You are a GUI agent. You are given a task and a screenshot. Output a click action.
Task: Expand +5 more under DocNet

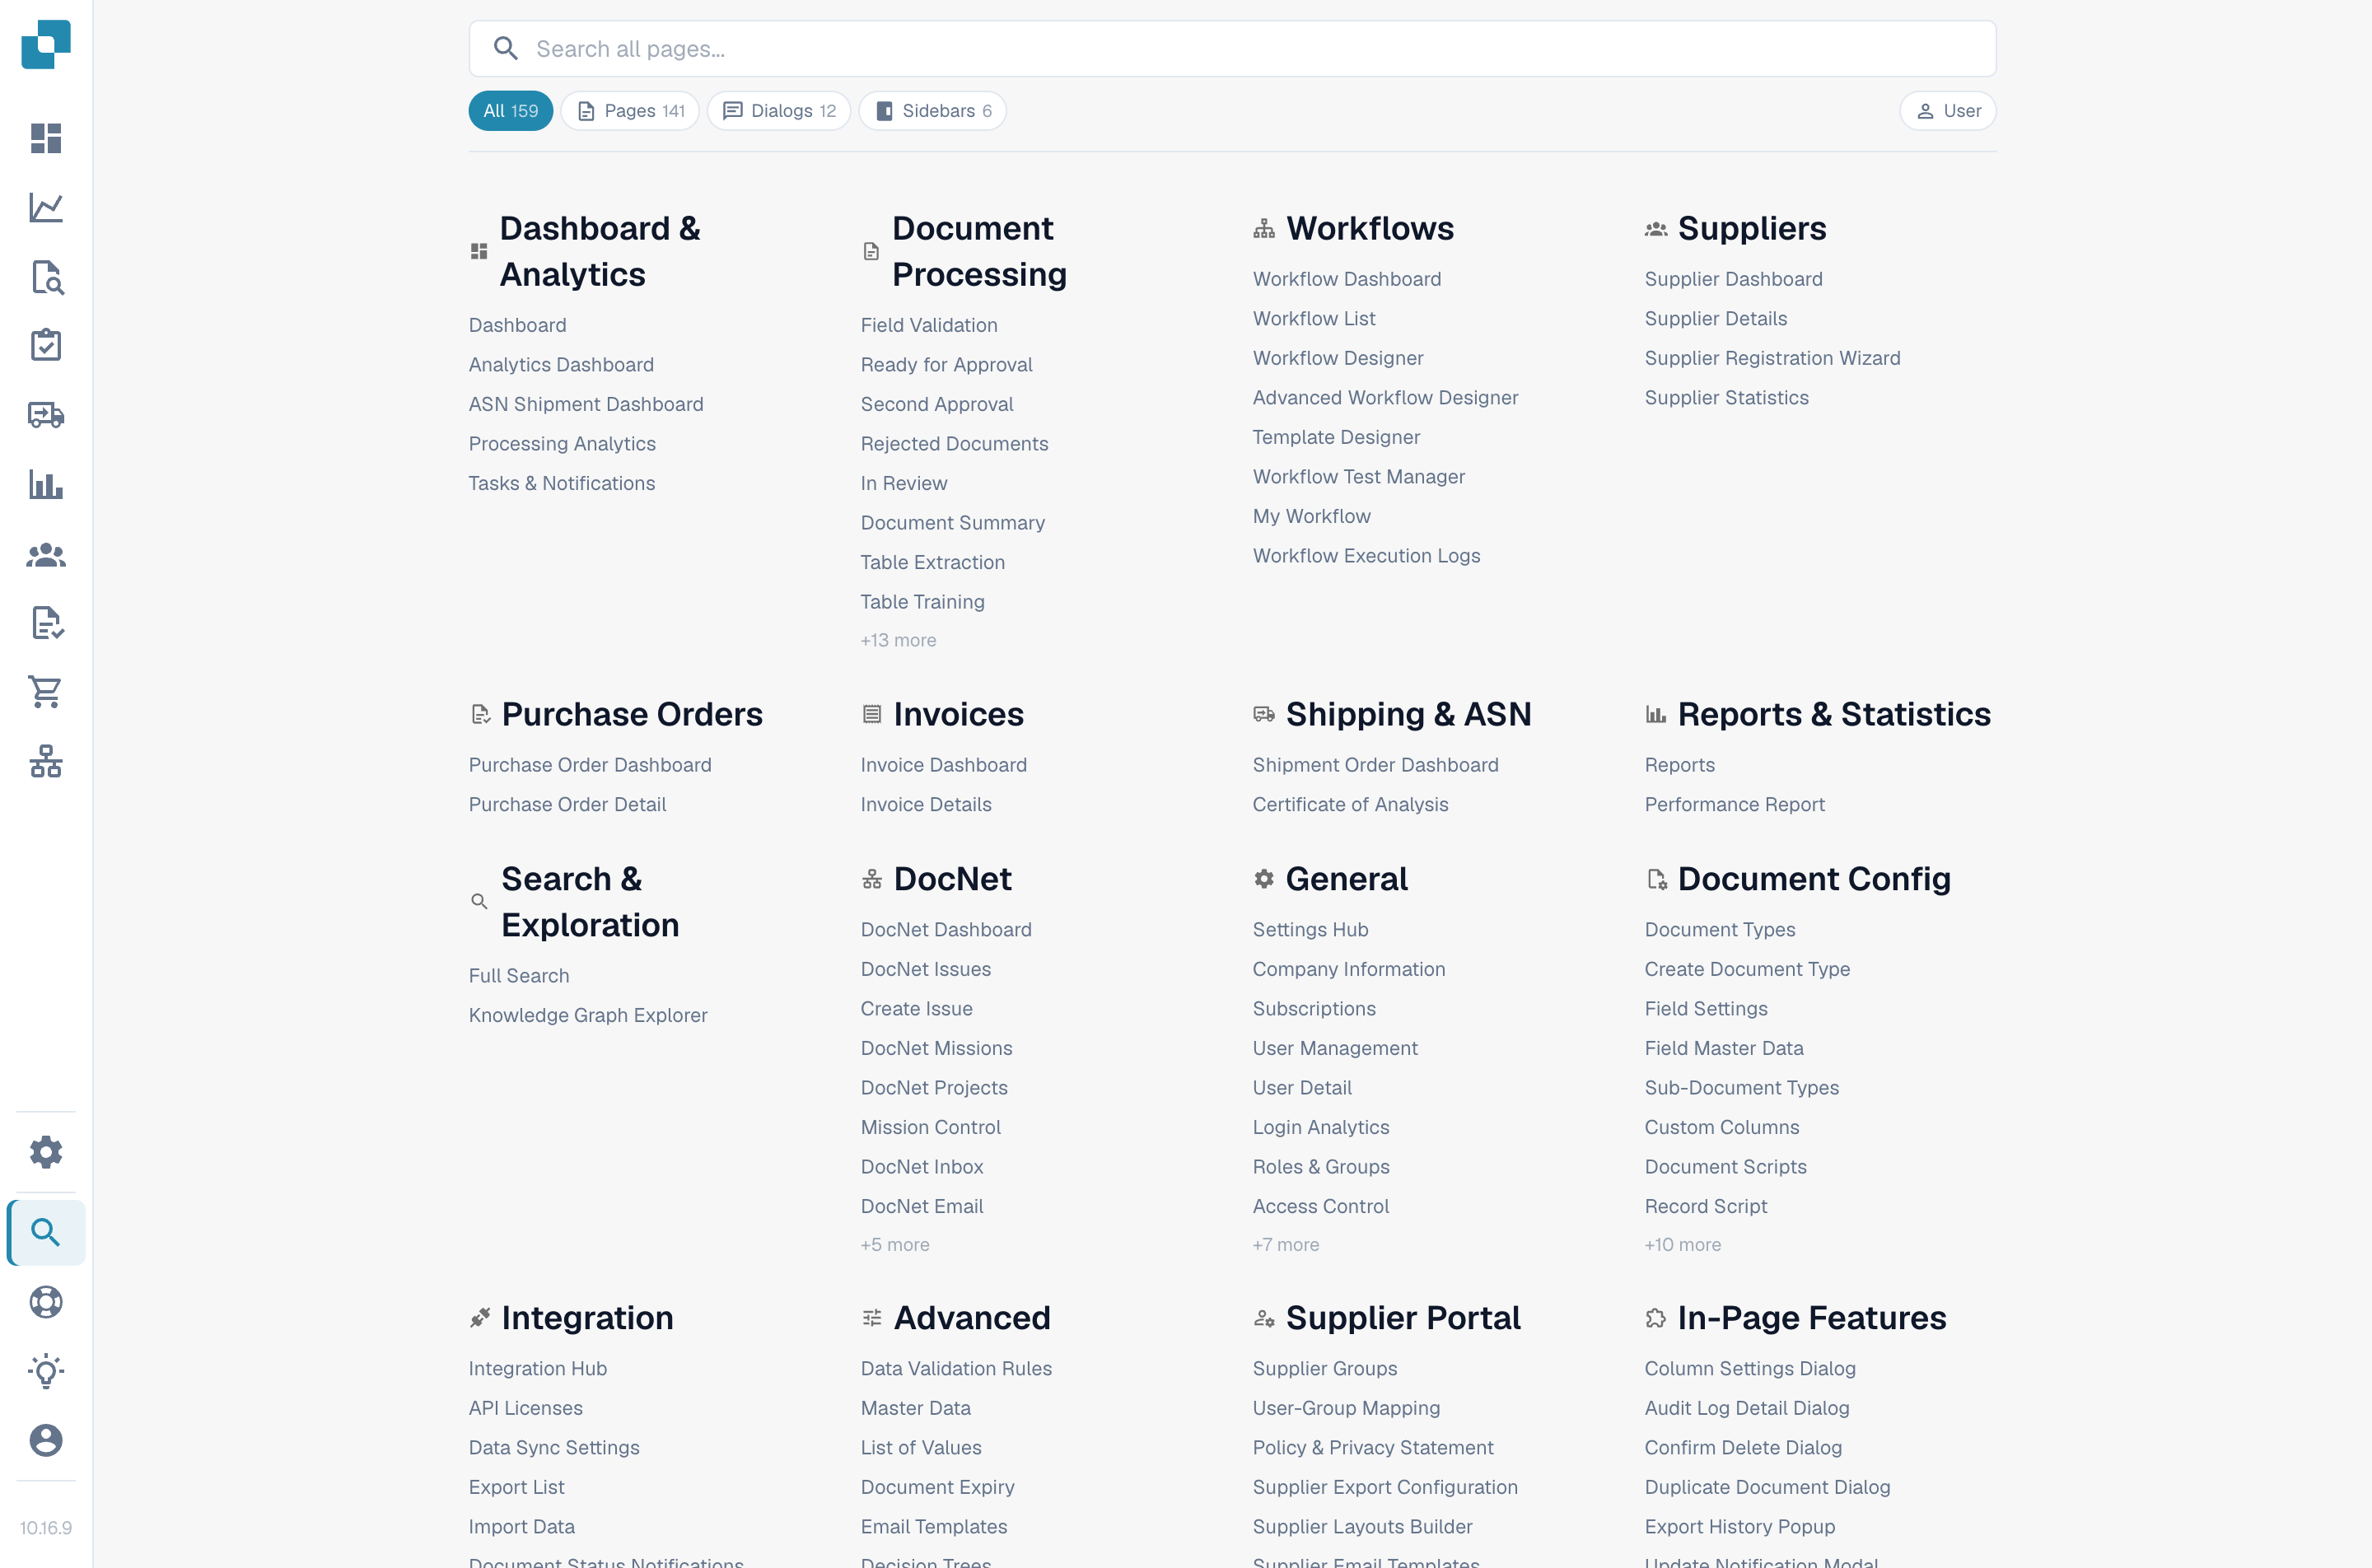click(895, 1245)
